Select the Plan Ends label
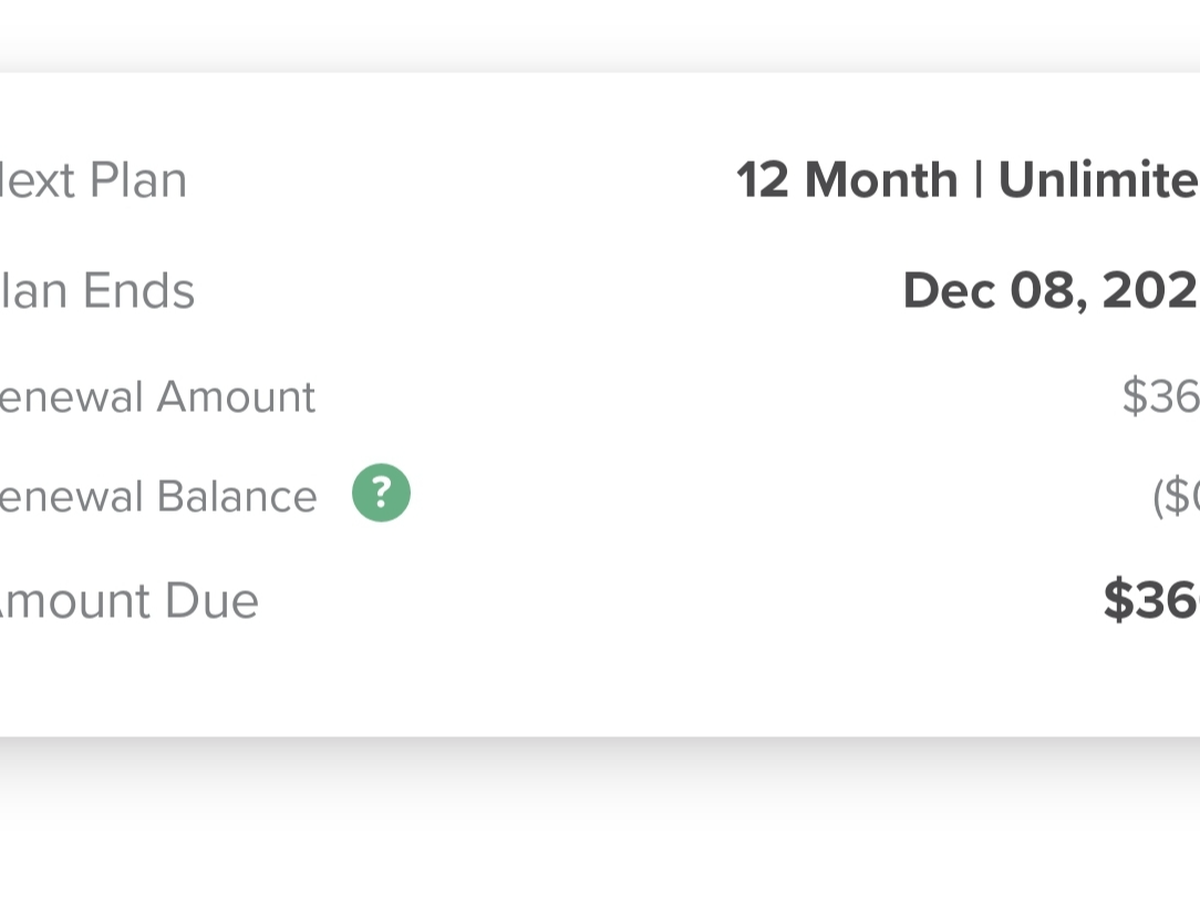The width and height of the screenshot is (1200, 900). (x=97, y=291)
